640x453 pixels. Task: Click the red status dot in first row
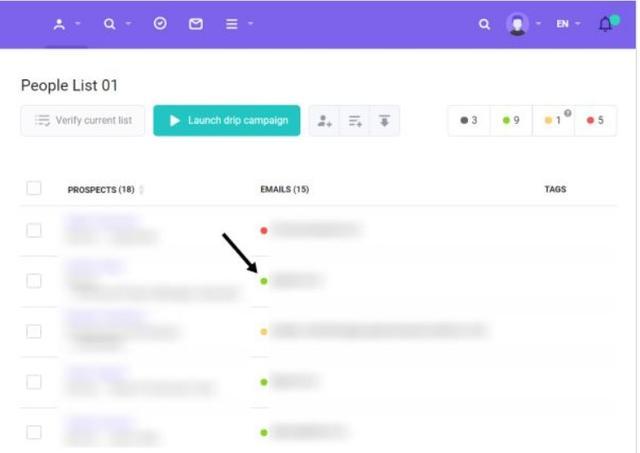(264, 231)
